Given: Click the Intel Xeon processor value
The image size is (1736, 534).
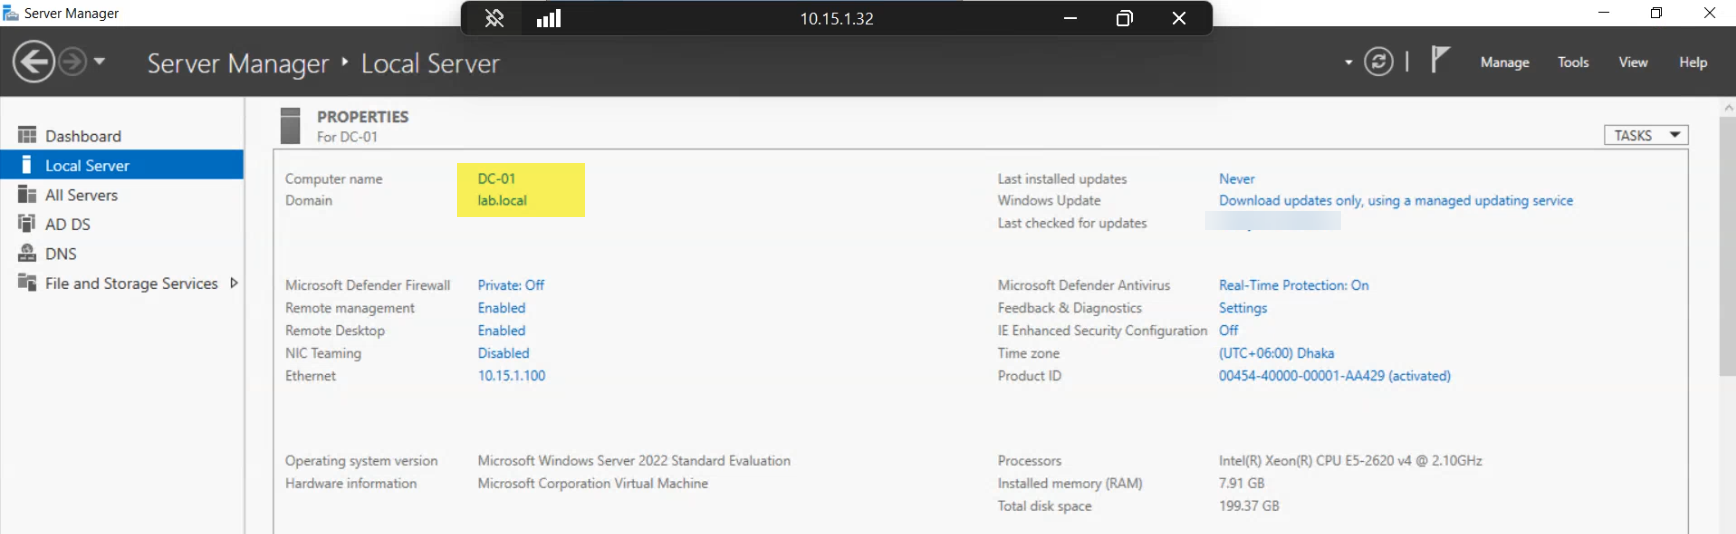Looking at the screenshot, I should [x=1350, y=461].
